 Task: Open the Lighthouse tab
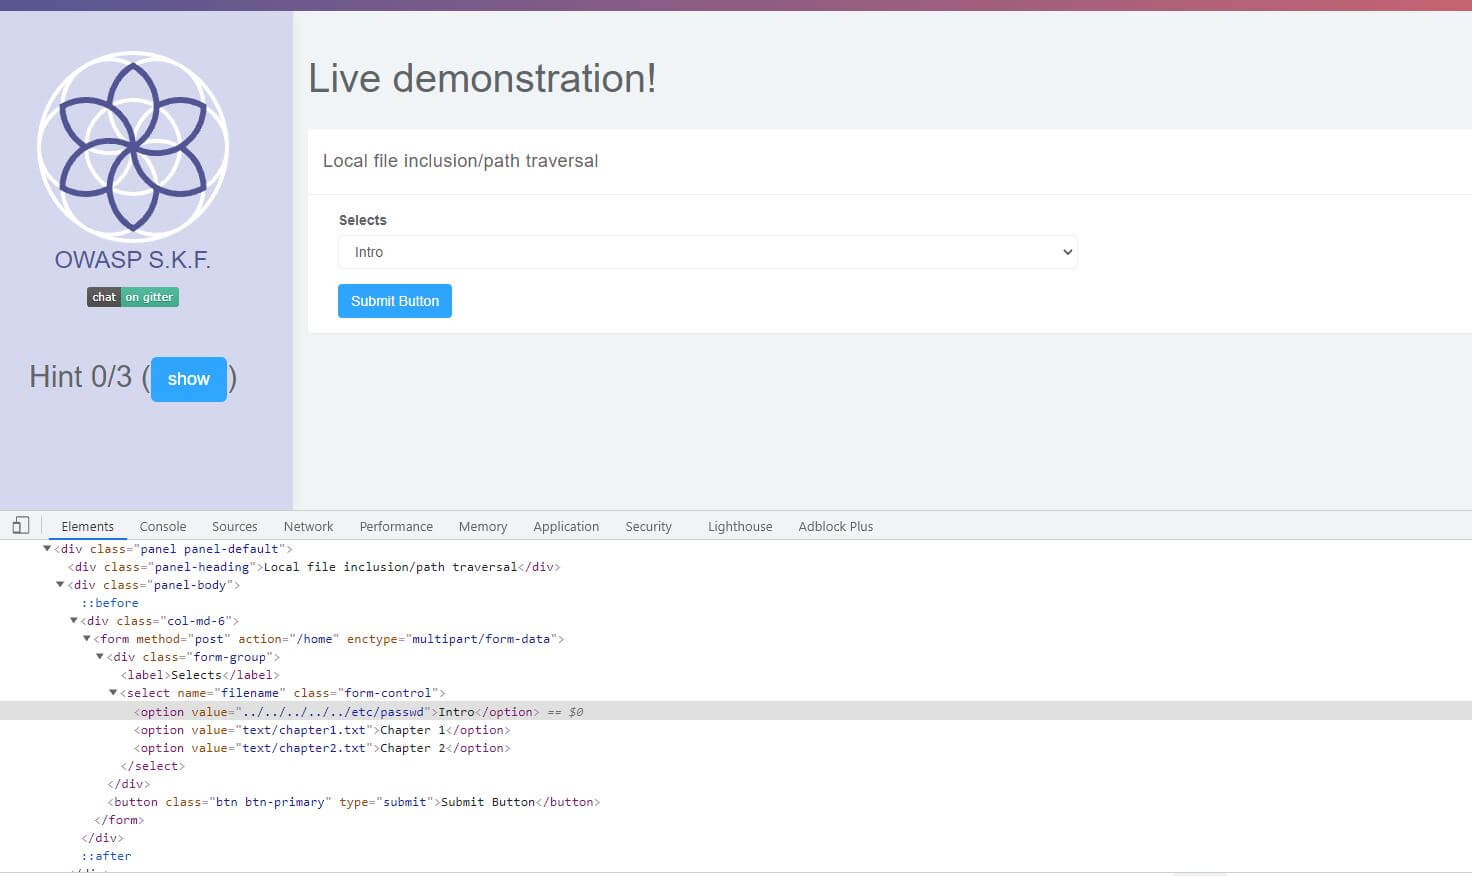pos(740,526)
